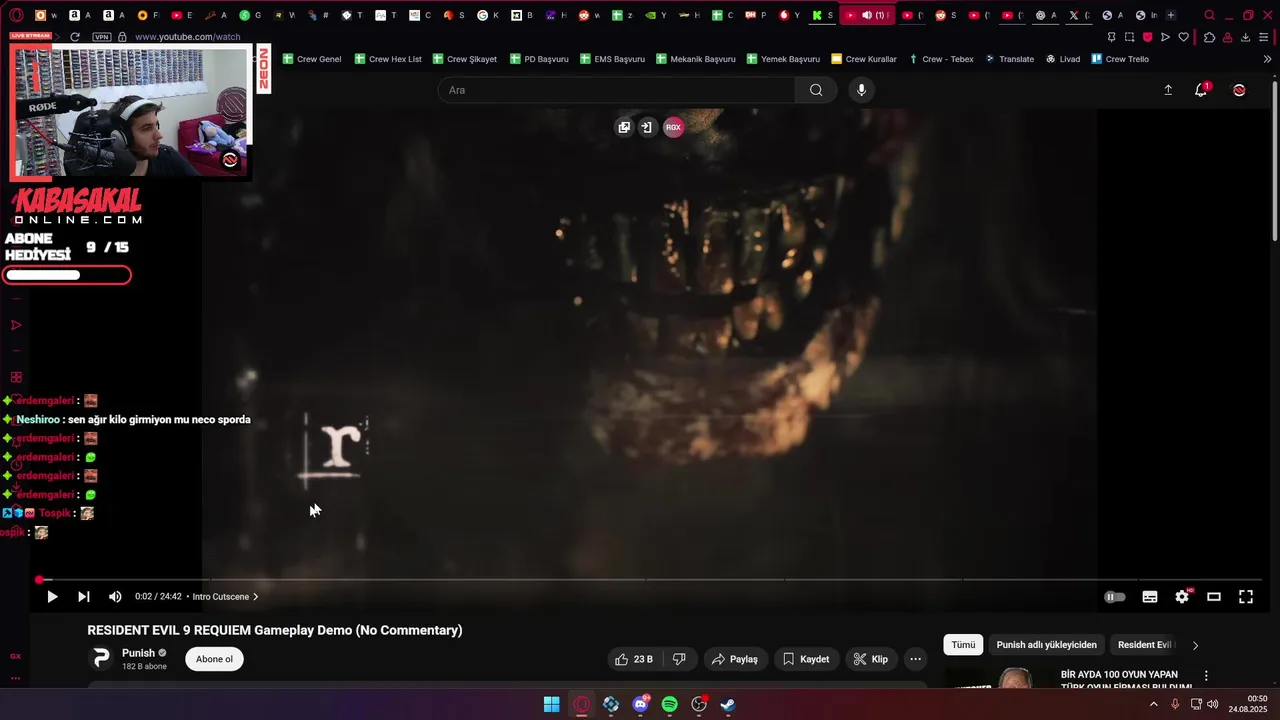This screenshot has height=720, width=1280.
Task: Toggle subtitles in the video player
Action: 1150,597
